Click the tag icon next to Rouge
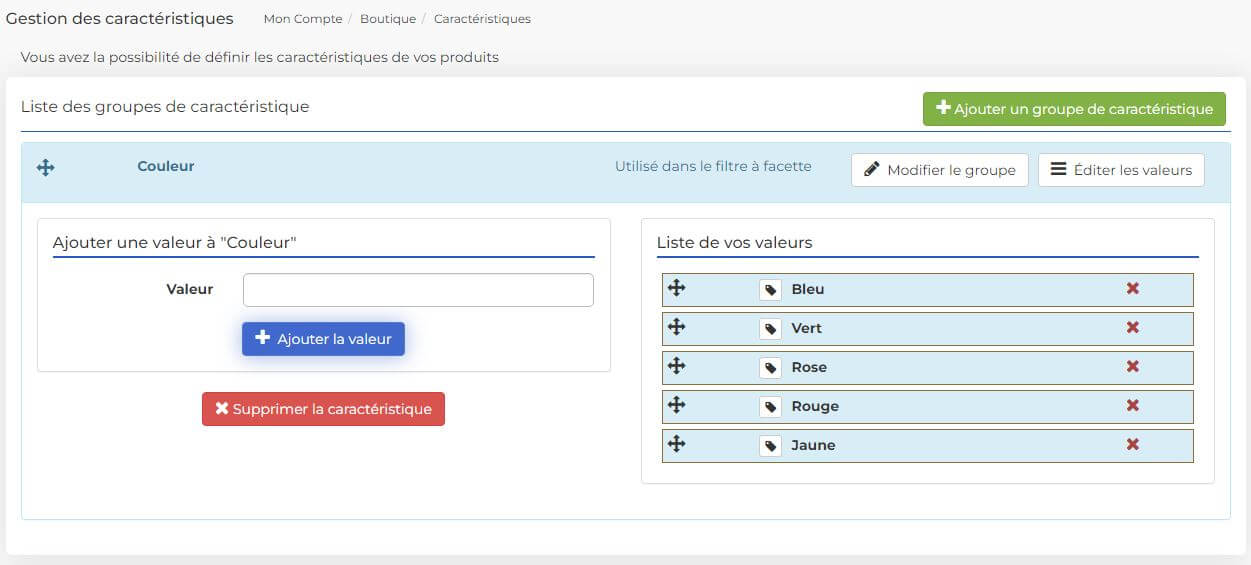Viewport: 1251px width, 565px height. click(x=770, y=407)
